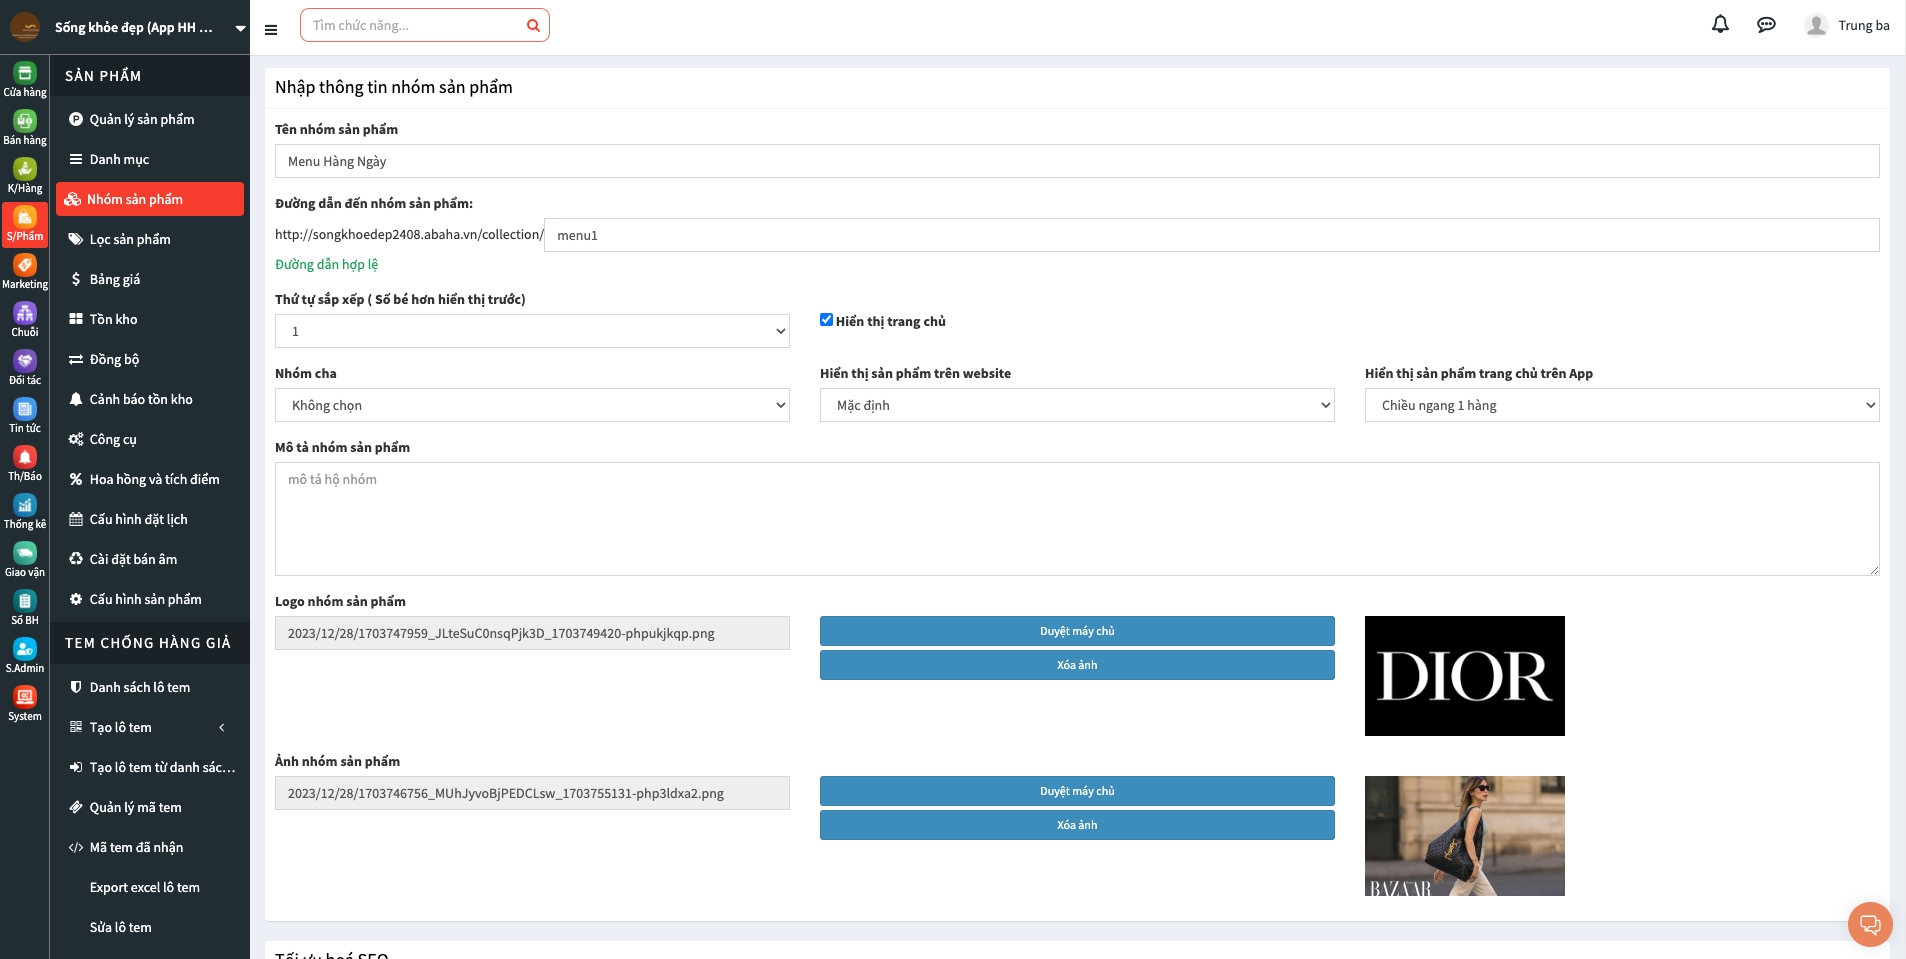
Task: Toggle the hamburger sidebar menu
Action: pyautogui.click(x=271, y=30)
